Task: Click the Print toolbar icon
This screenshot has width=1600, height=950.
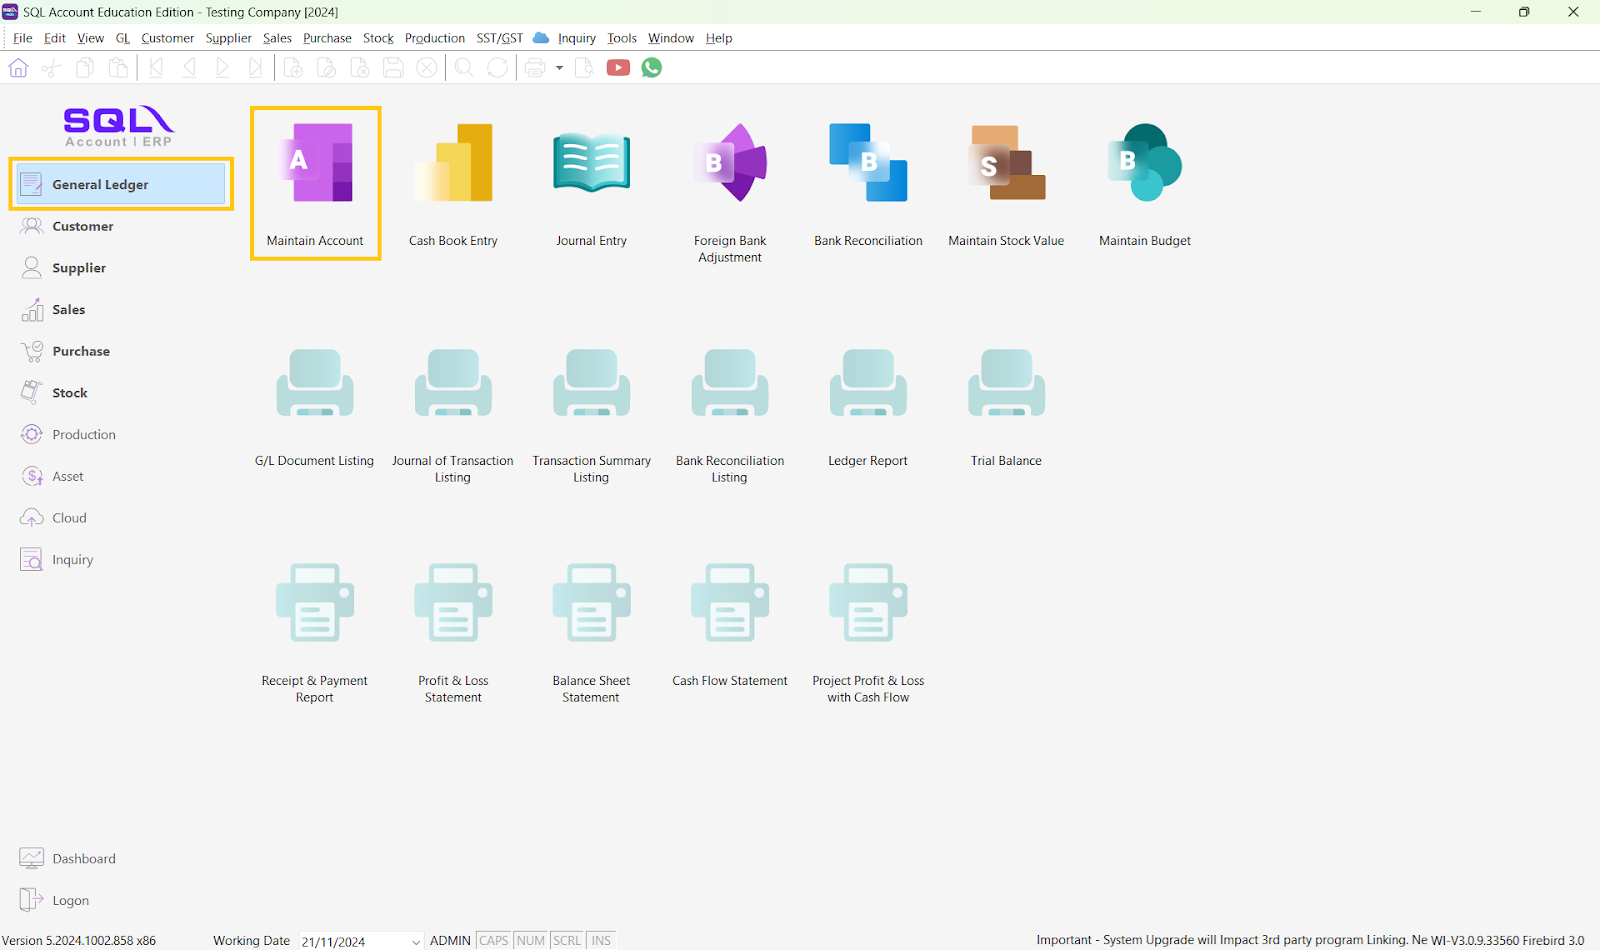Action: click(x=535, y=68)
